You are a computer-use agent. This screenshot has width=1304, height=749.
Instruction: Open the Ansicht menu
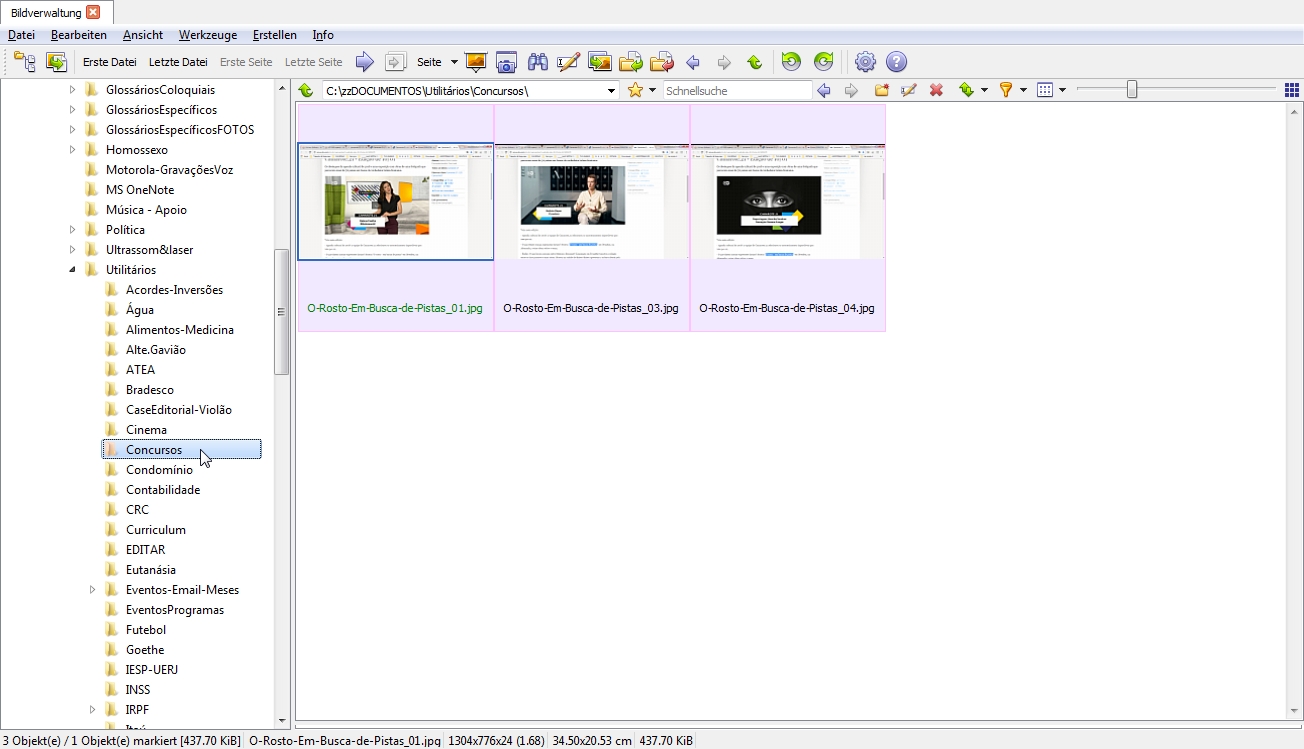coord(143,35)
